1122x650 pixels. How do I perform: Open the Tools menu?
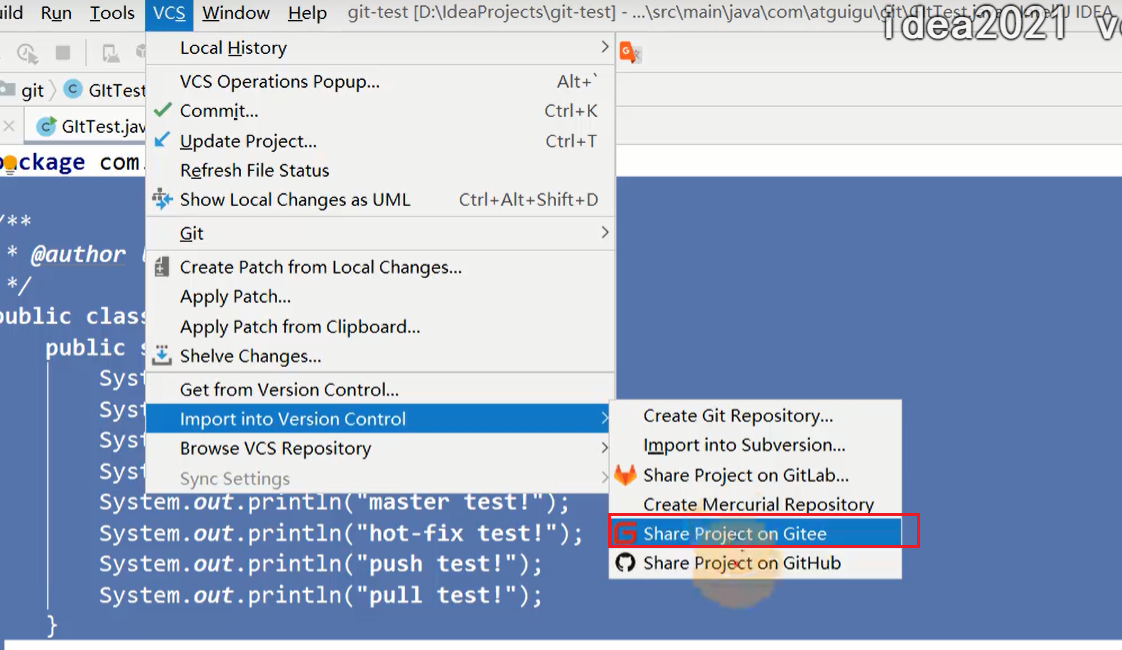(x=112, y=13)
